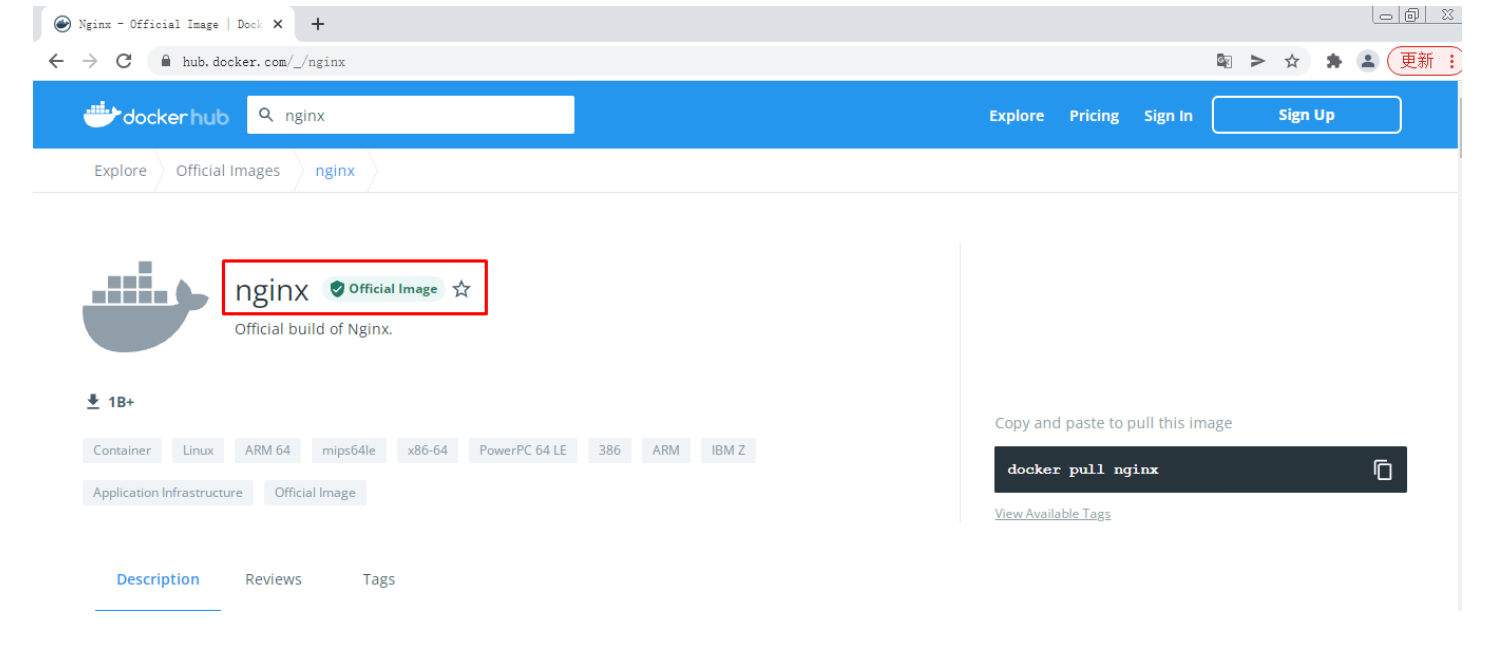Click the Application Infrastructure tag chip
Image resolution: width=1502 pixels, height=648 pixels.
click(168, 493)
